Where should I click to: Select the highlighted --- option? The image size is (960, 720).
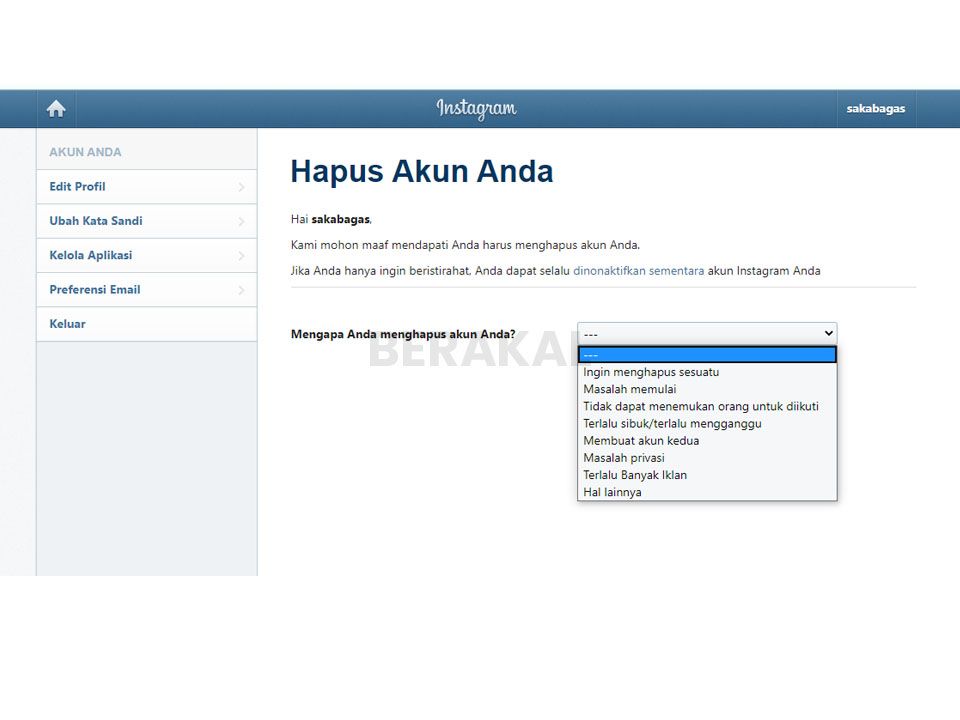pyautogui.click(x=707, y=354)
